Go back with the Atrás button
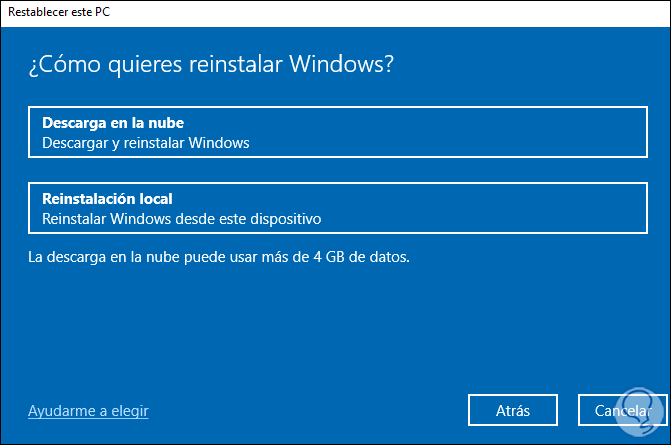Screen dimensions: 671x445 [x=512, y=410]
